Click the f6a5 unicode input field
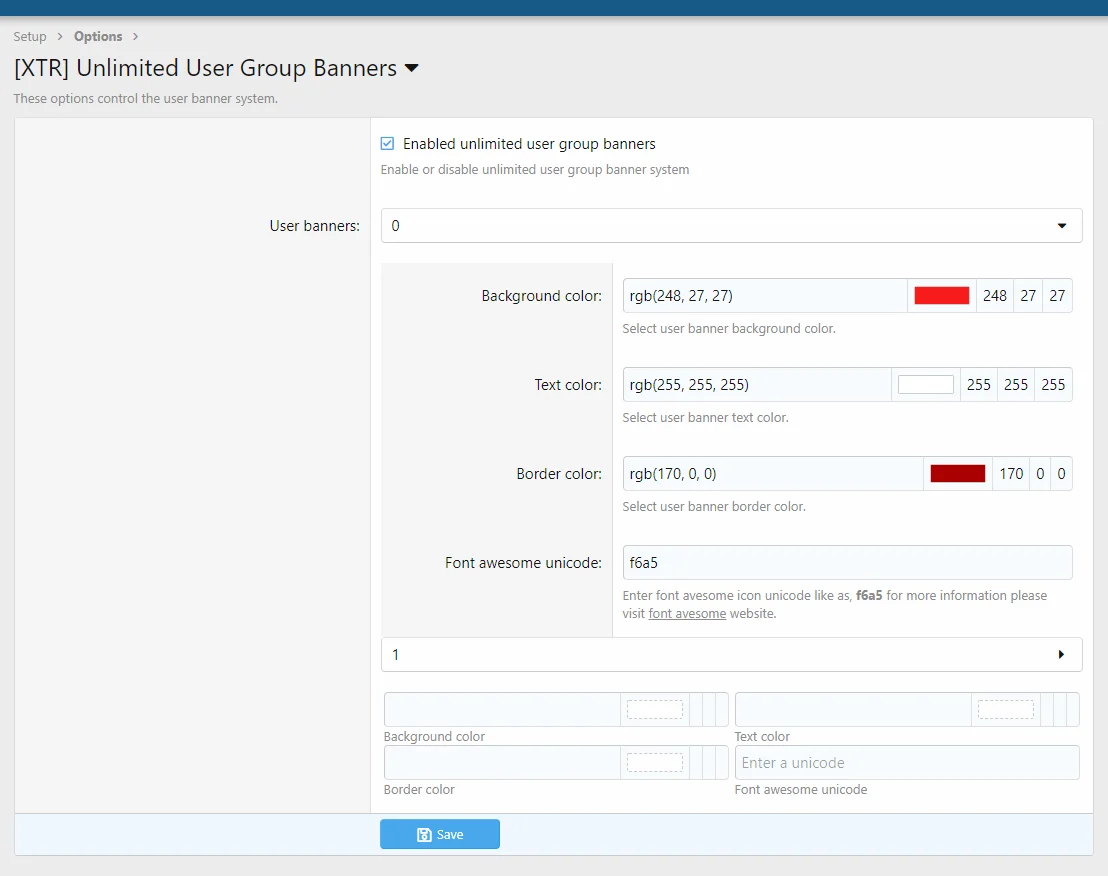This screenshot has height=876, width=1108. [x=847, y=562]
